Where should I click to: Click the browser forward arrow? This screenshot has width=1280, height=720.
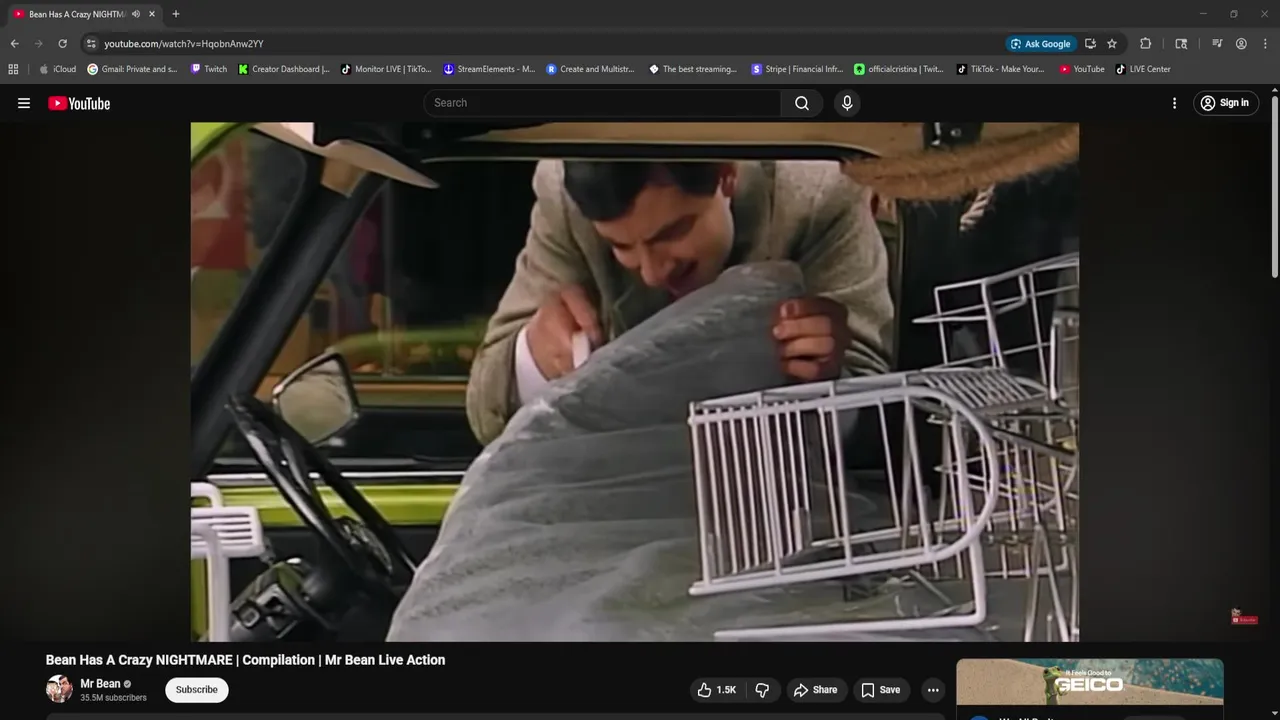[38, 44]
